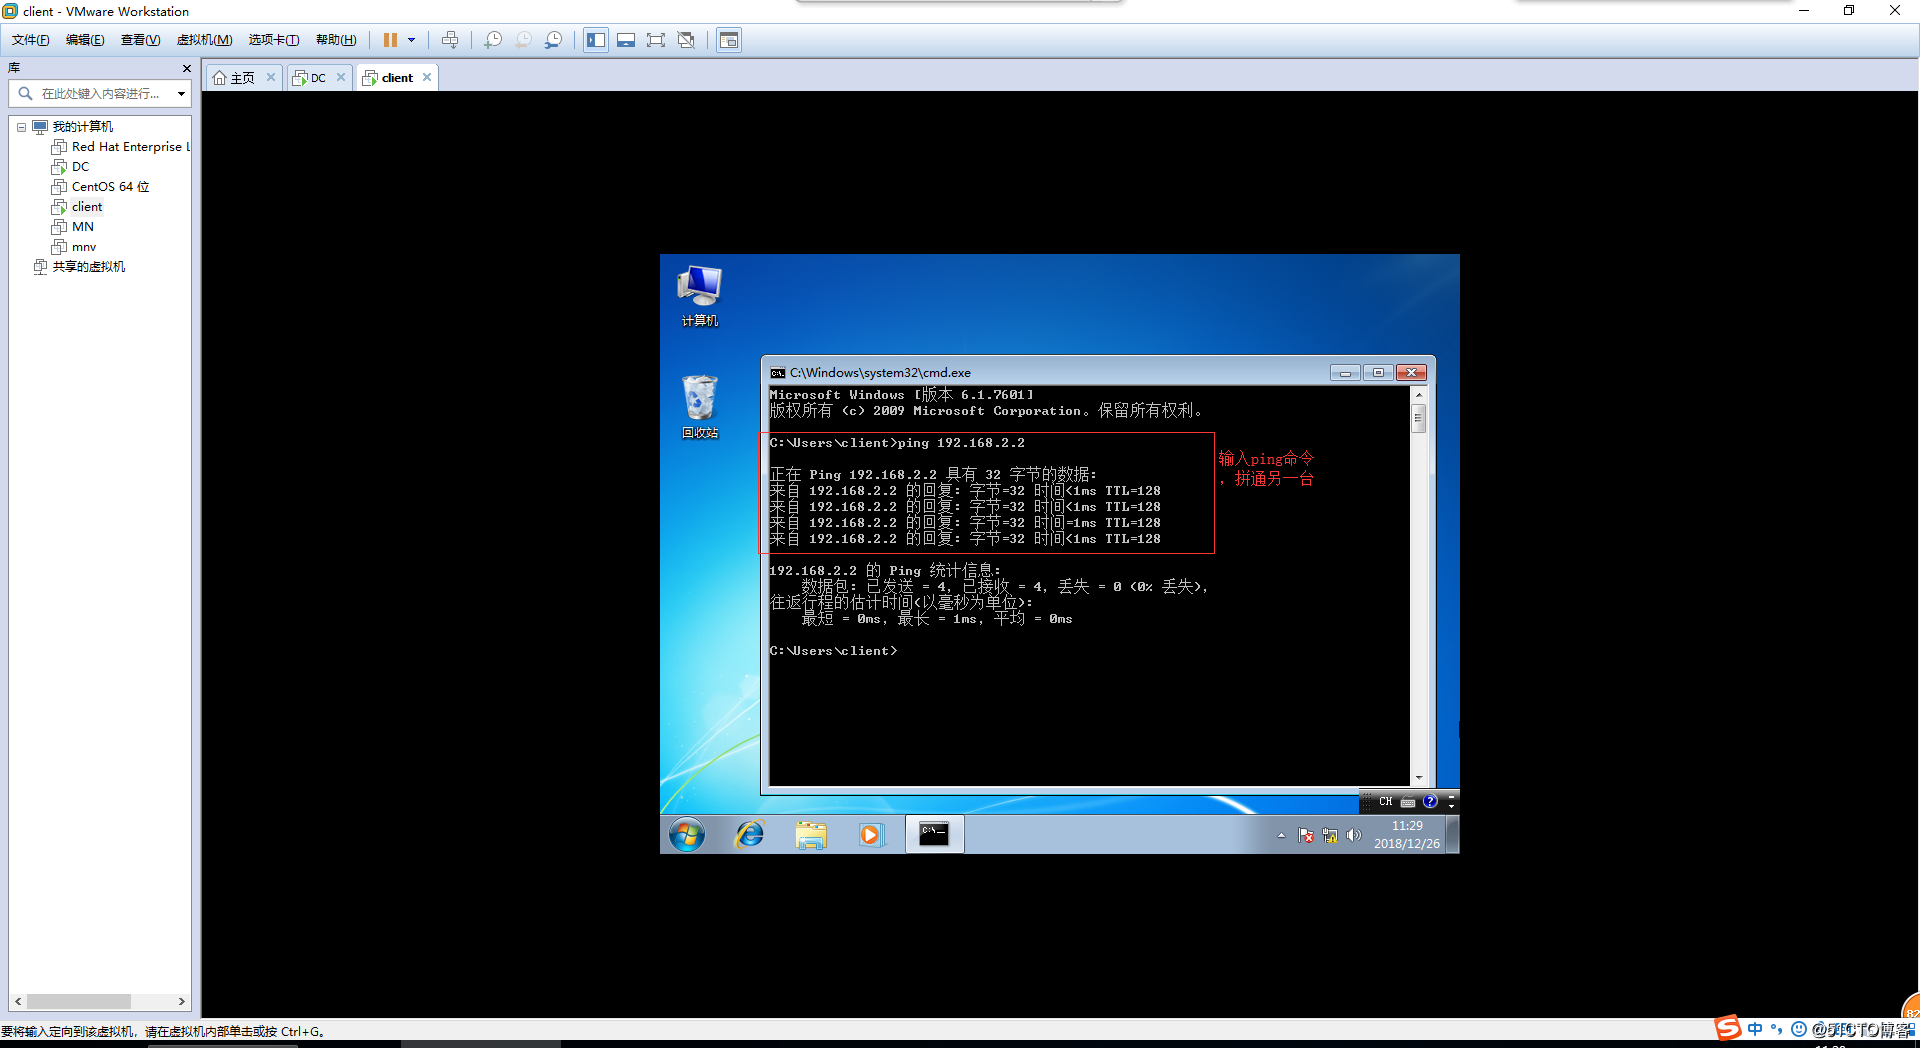
Task: Open the library search dropdown arrow
Action: pyautogui.click(x=181, y=93)
